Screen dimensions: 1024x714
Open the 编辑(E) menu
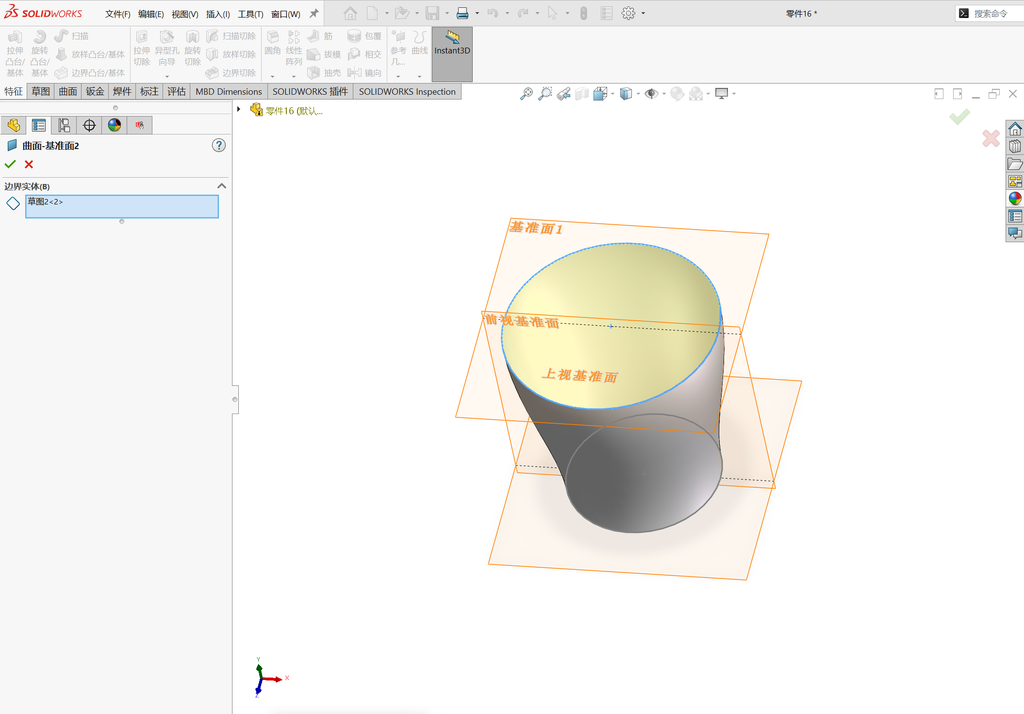(151, 14)
